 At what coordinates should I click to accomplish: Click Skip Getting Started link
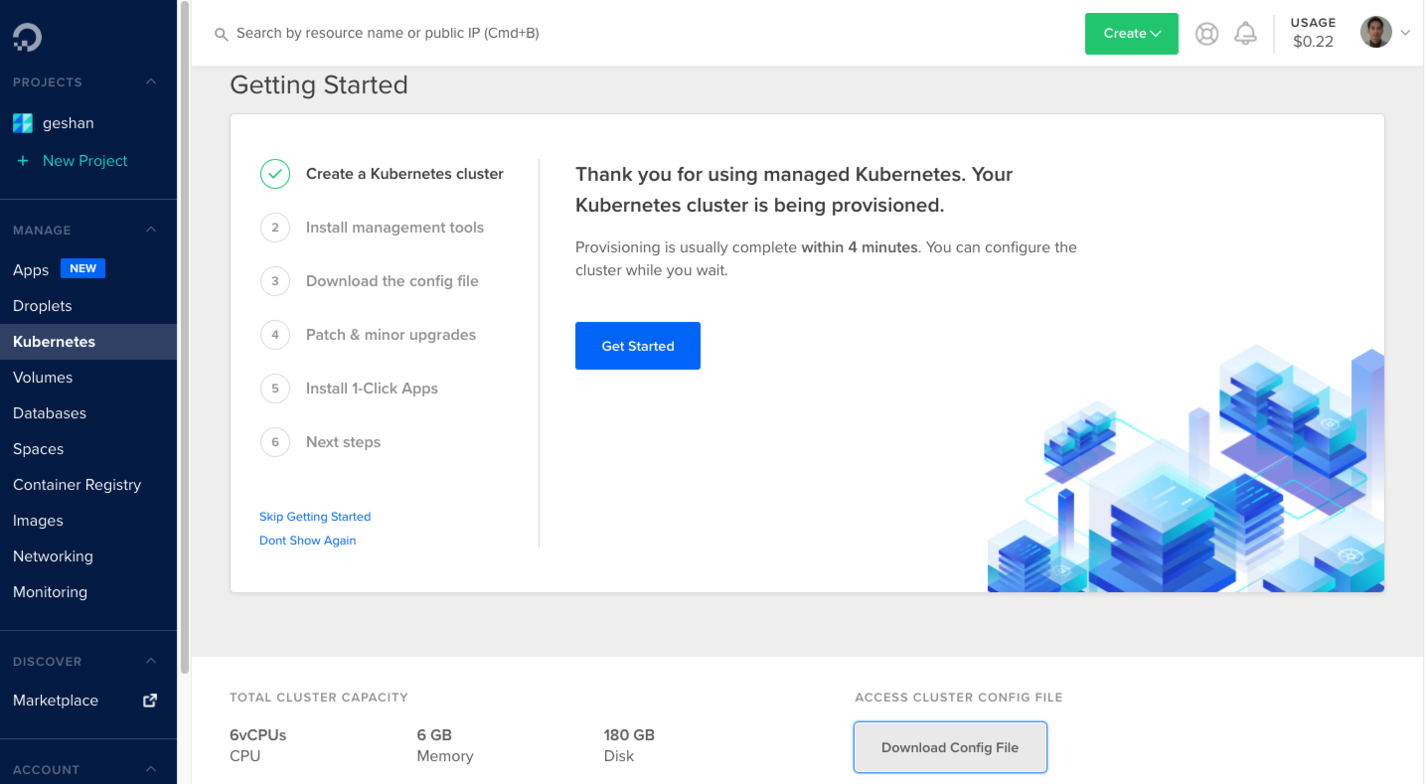coord(314,517)
